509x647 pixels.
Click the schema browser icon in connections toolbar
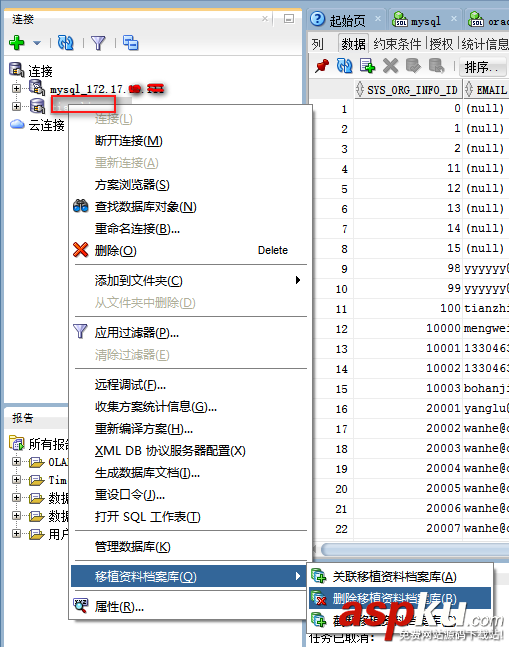[x=131, y=43]
